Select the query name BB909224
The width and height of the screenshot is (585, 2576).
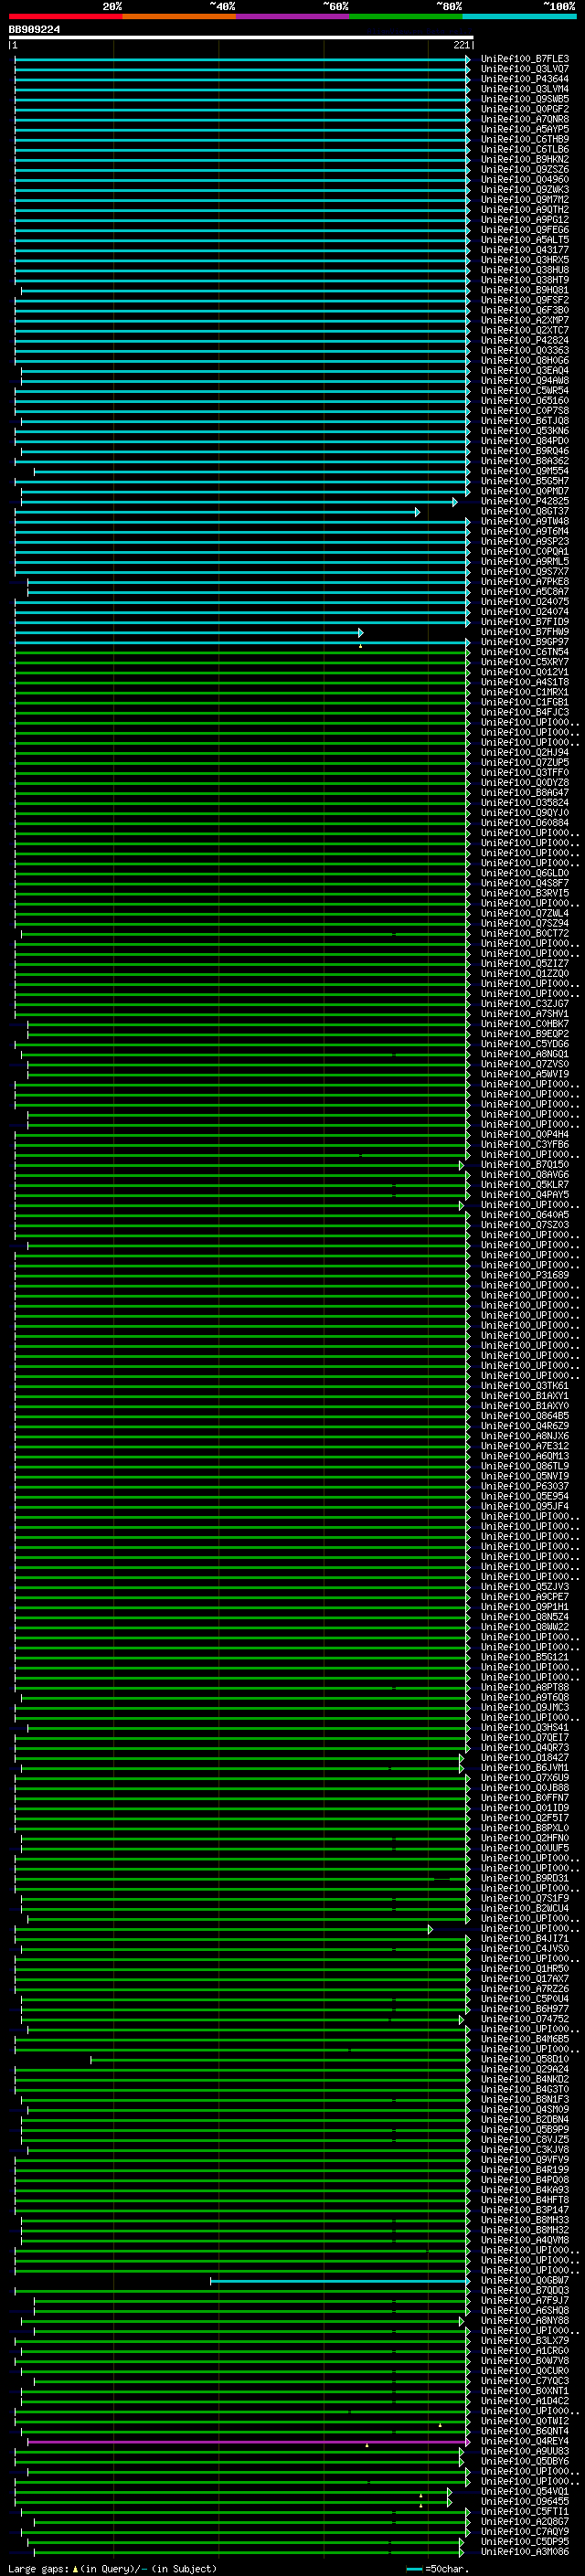34,29
